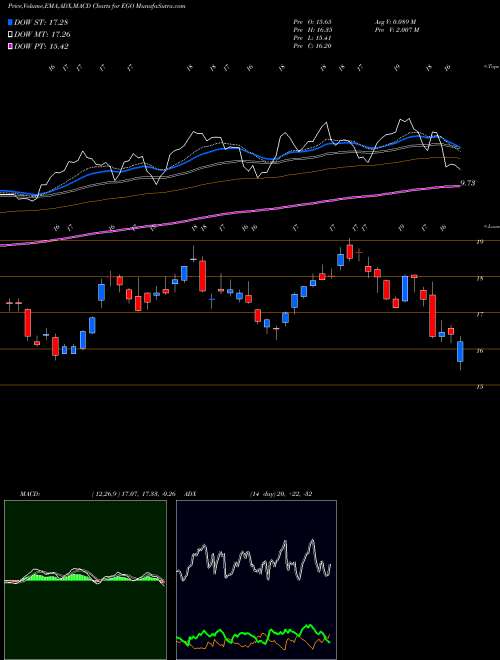The height and width of the screenshot is (660, 500).
Task: Click the ADX (14 day) values text
Action: (281, 493)
